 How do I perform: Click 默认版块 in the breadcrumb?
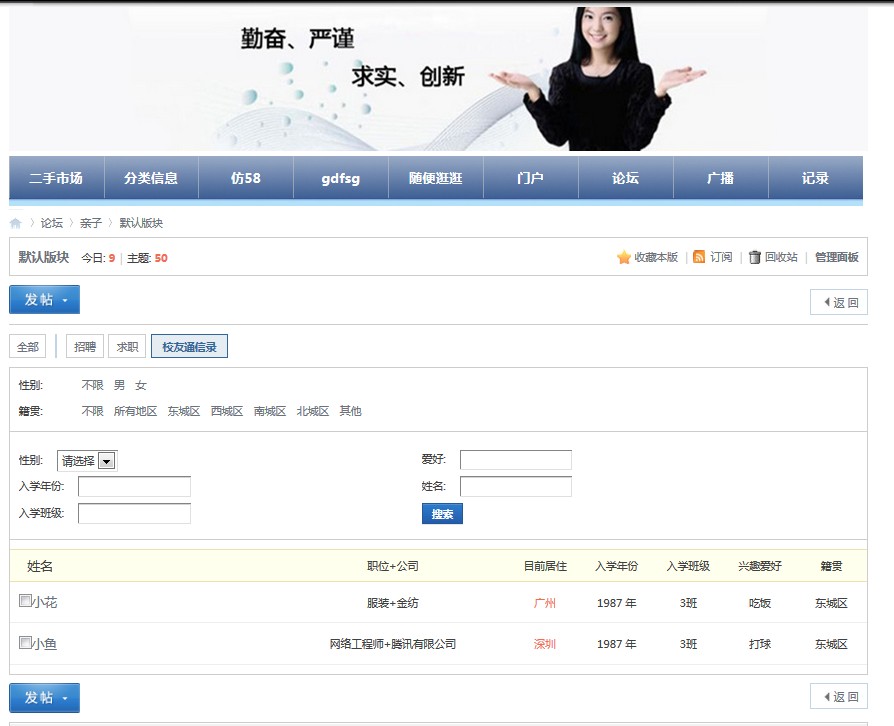coord(141,223)
